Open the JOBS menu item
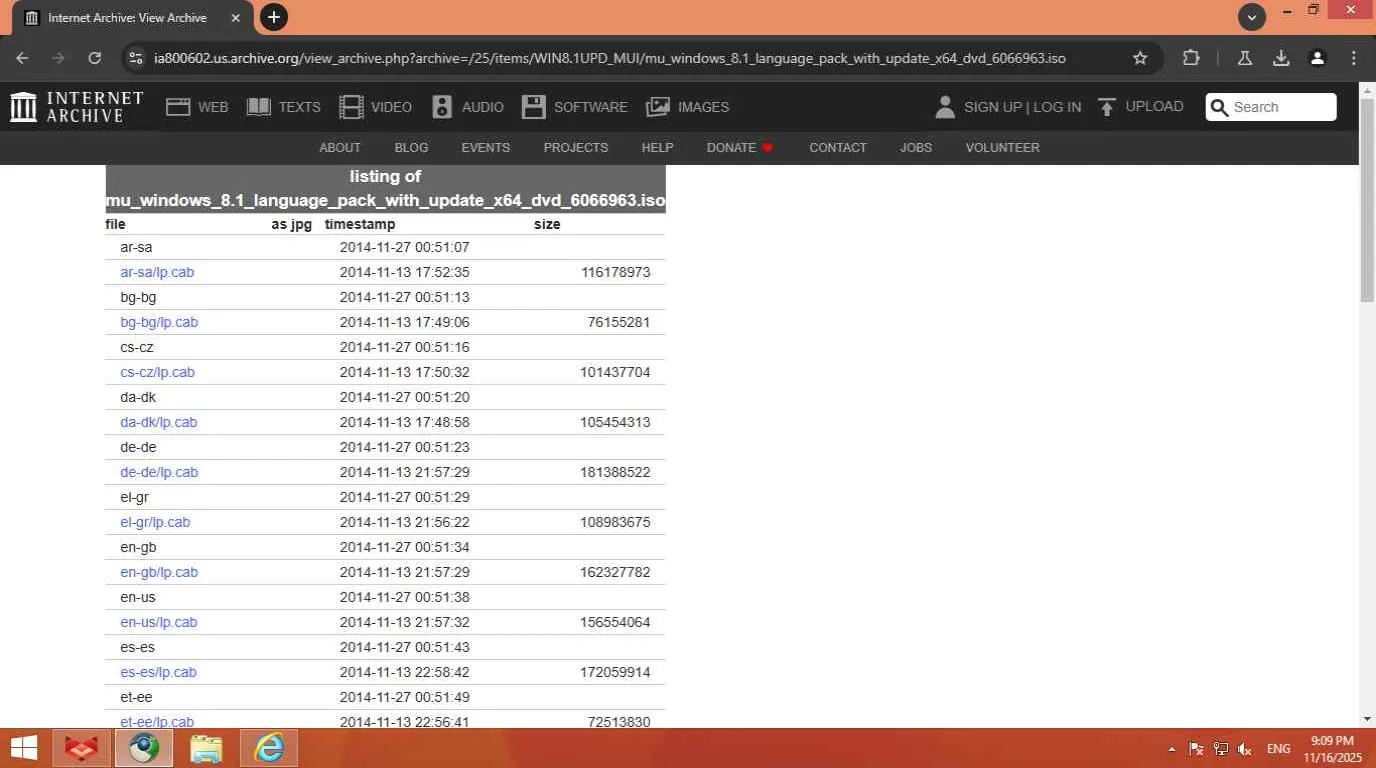This screenshot has width=1376, height=768. tap(916, 147)
